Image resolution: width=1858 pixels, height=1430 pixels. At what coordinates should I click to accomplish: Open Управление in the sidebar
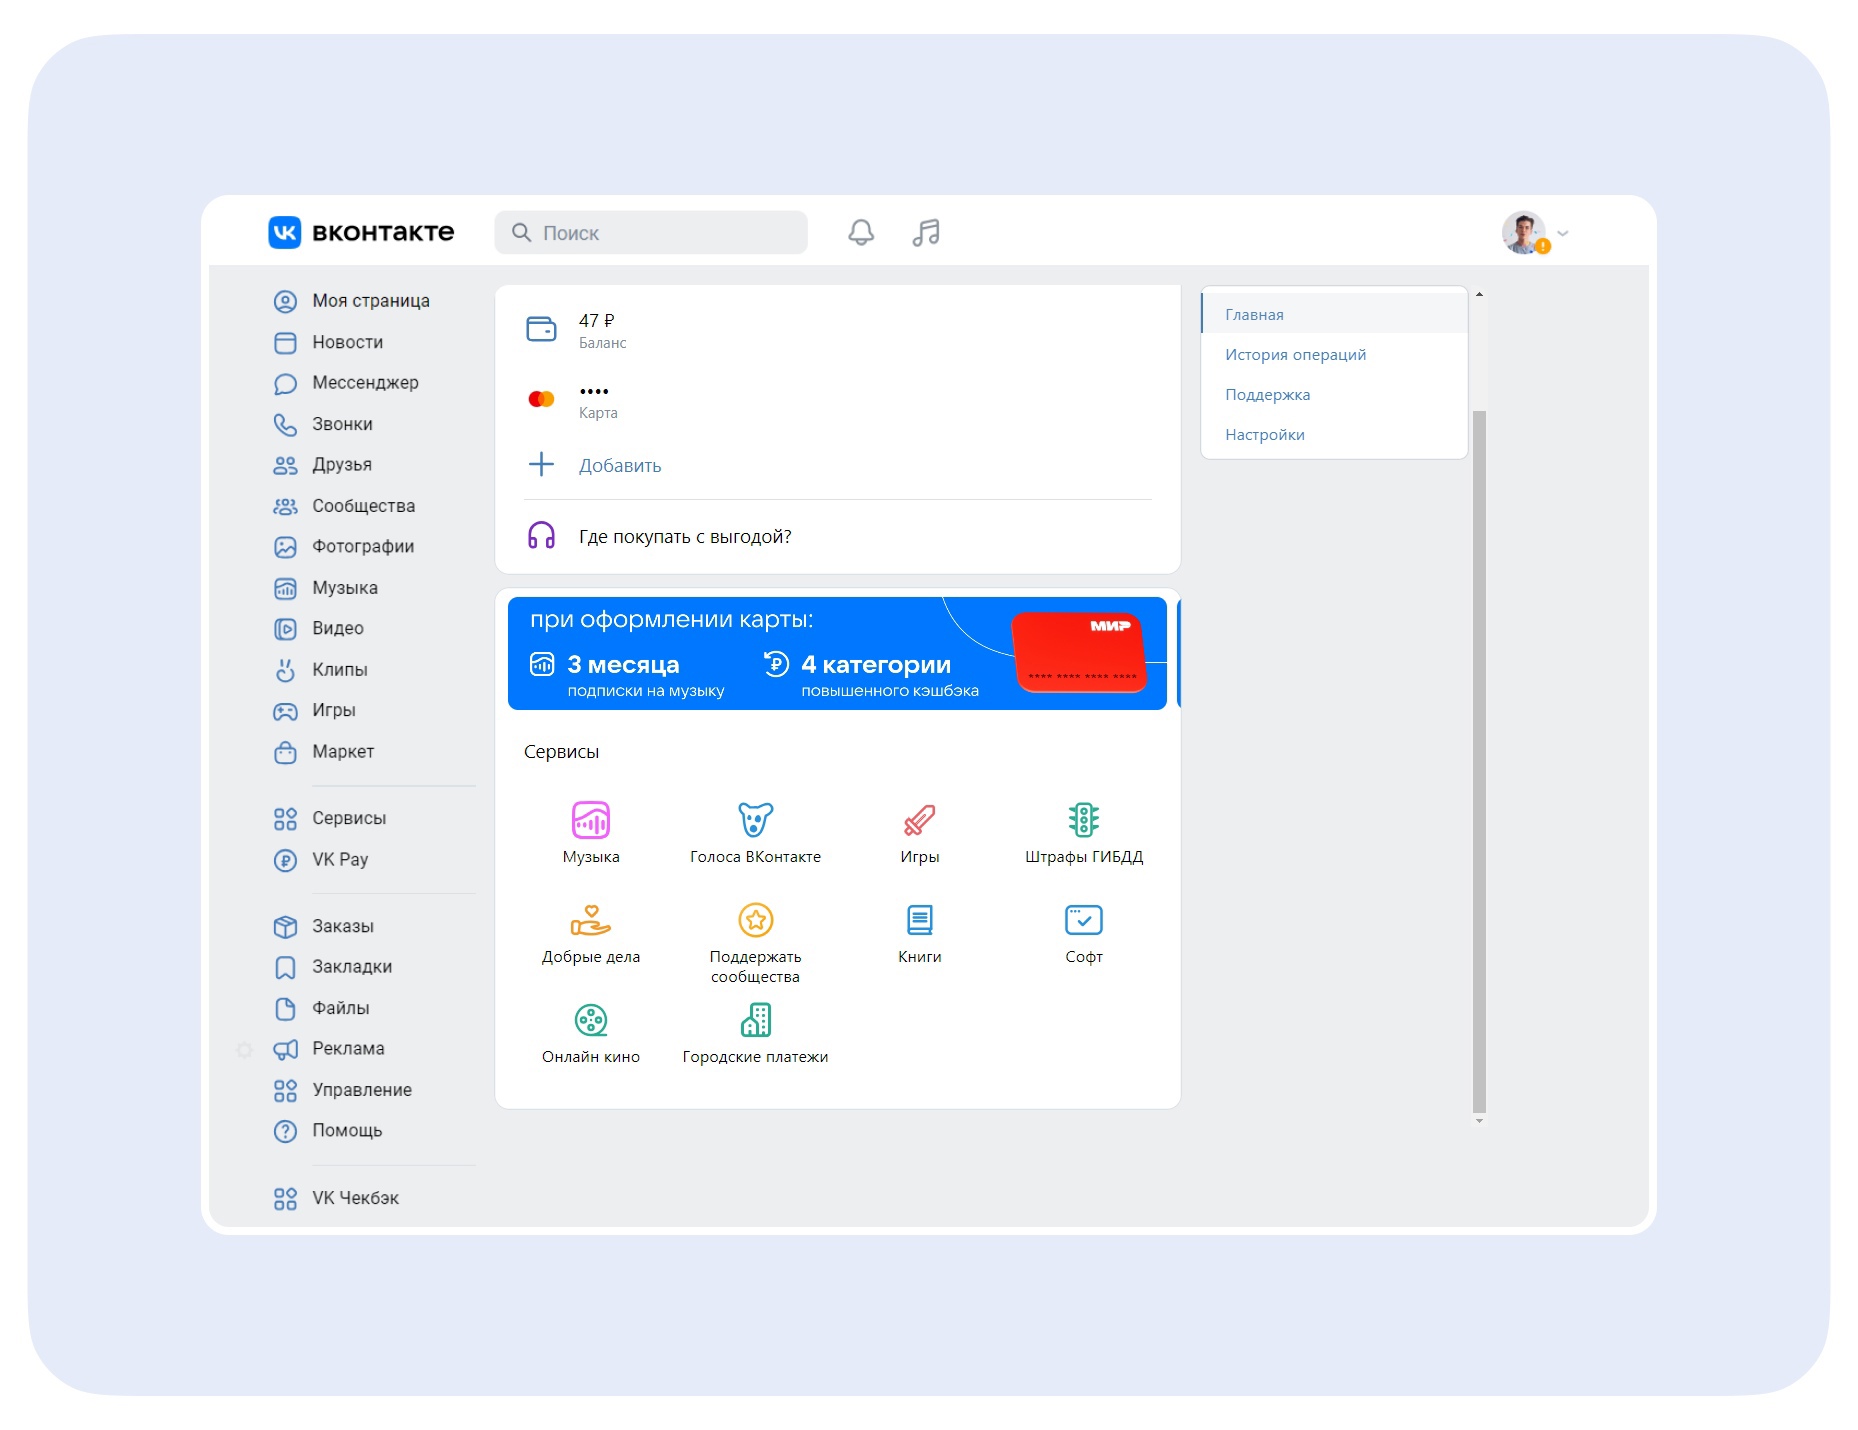[x=343, y=1090]
